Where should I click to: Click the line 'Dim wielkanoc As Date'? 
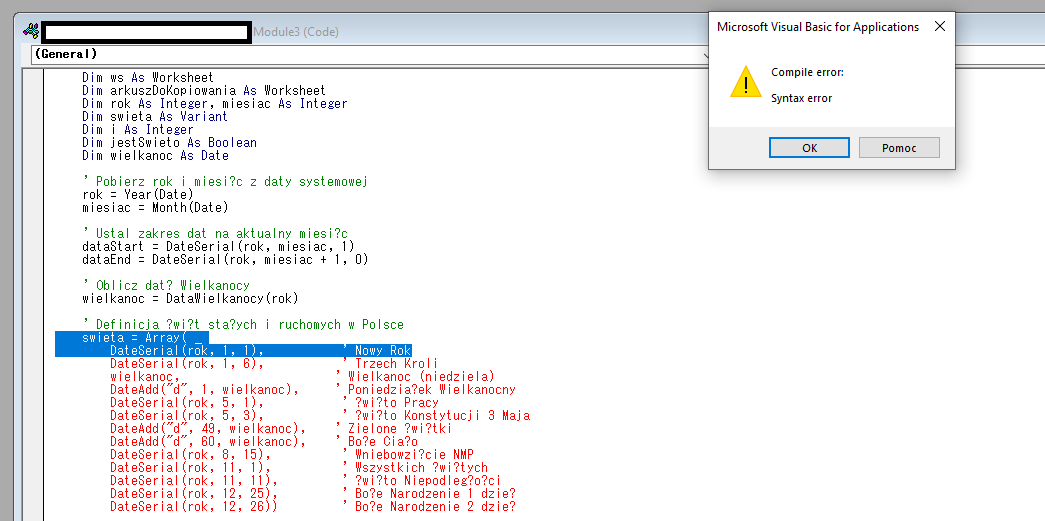pos(155,155)
